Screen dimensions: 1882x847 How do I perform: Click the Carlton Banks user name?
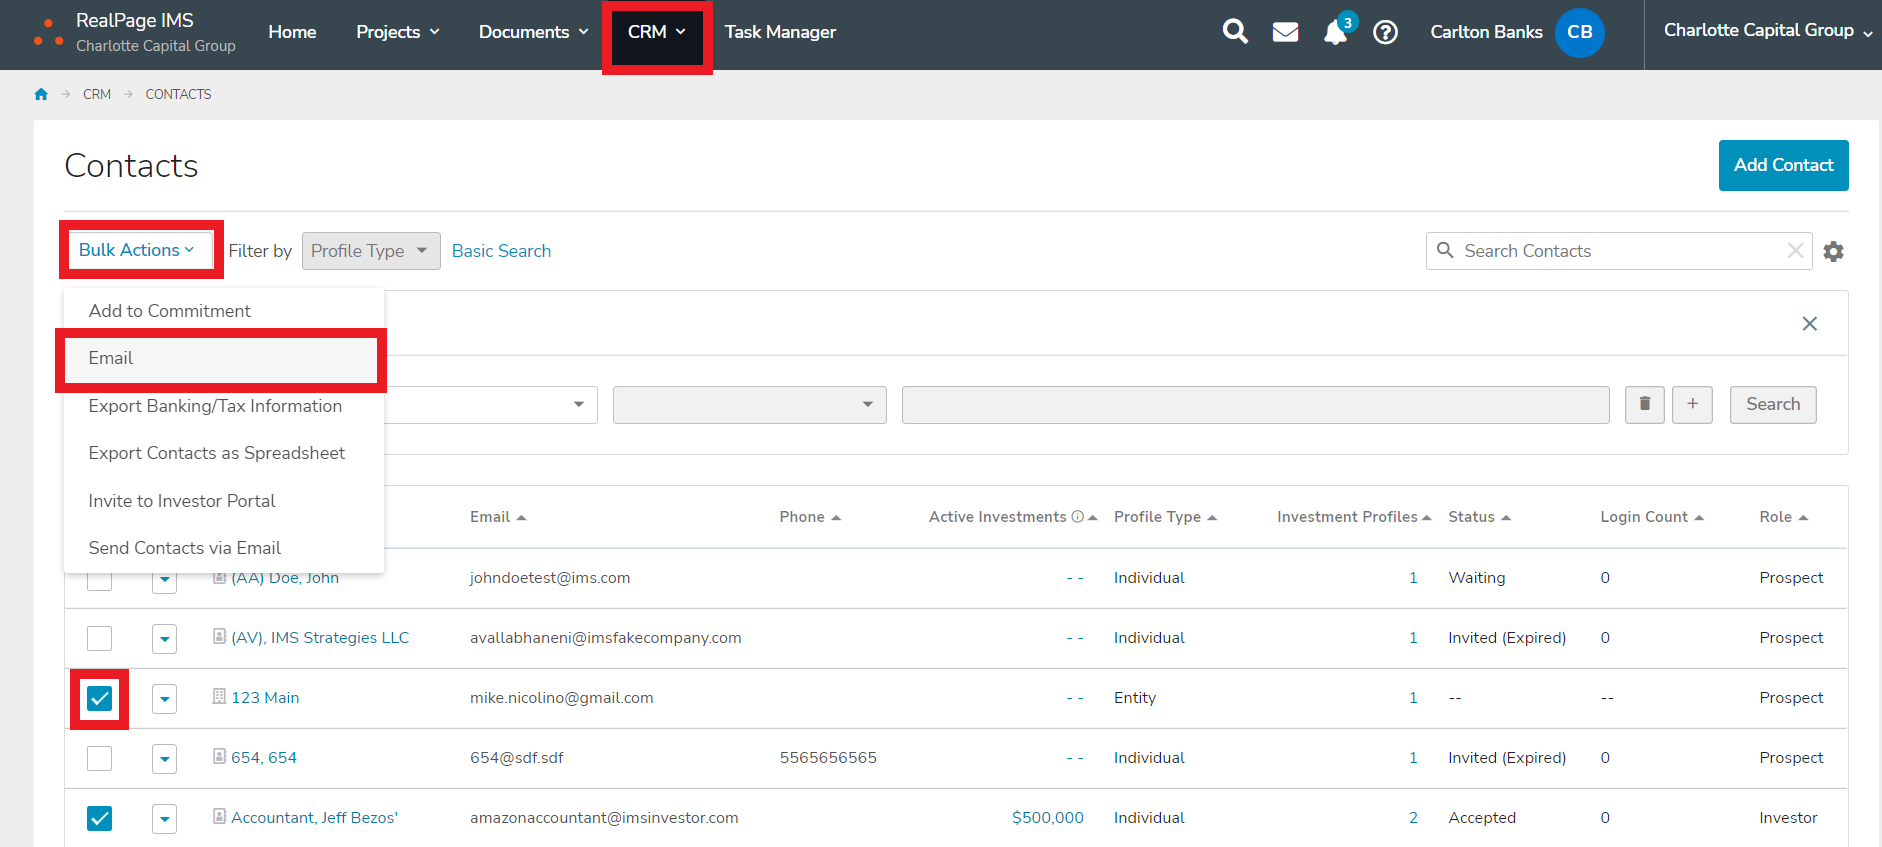[x=1486, y=32]
